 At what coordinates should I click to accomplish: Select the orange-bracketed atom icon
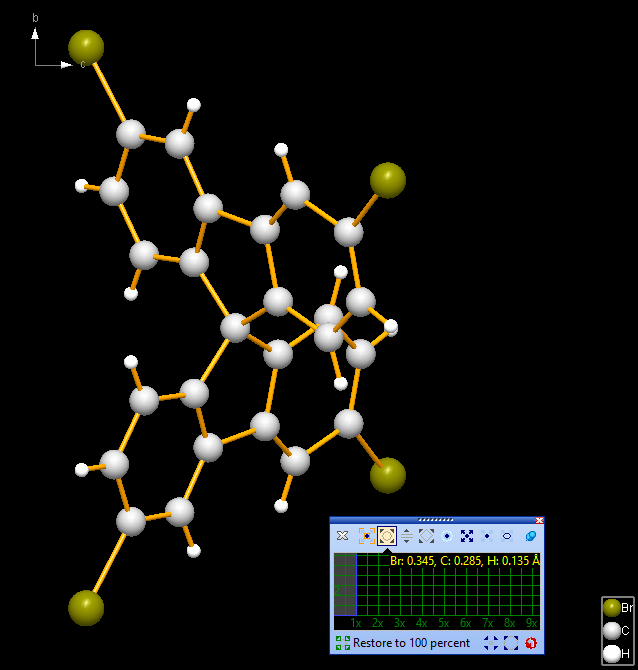366,536
